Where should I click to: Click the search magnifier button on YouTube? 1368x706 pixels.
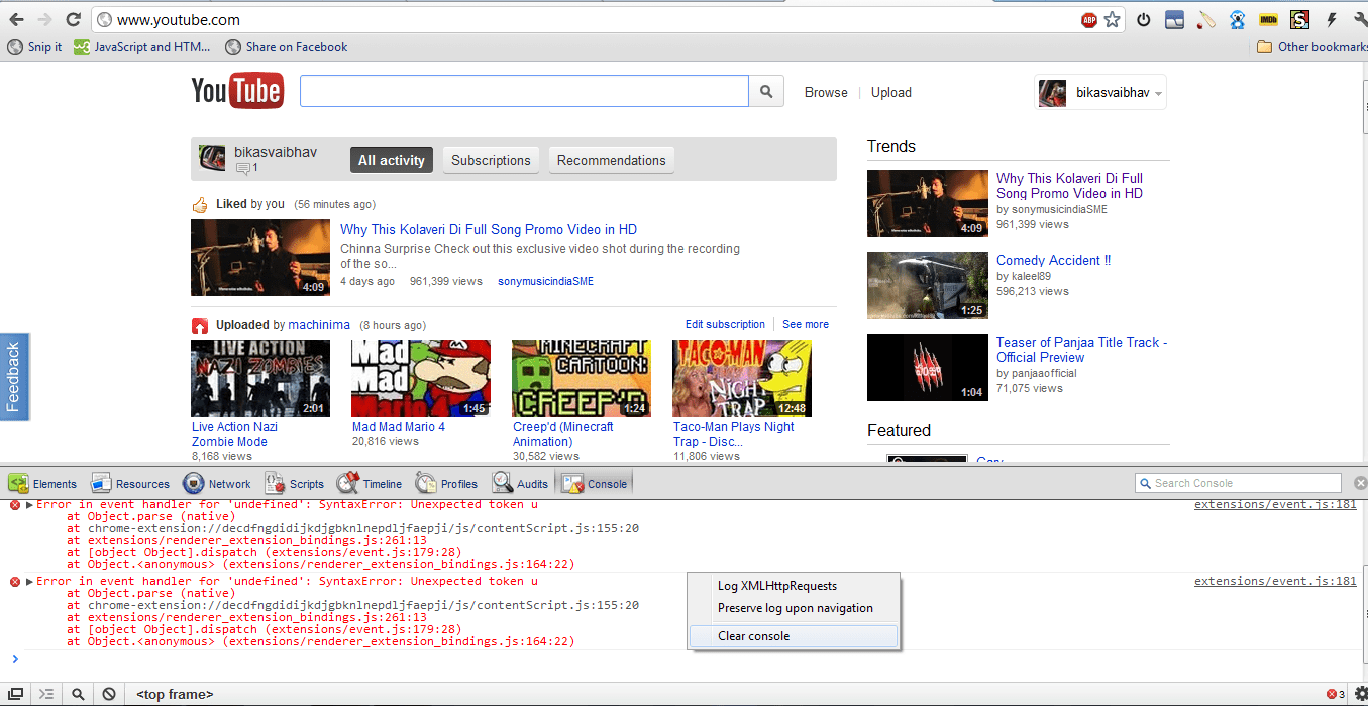tap(765, 92)
